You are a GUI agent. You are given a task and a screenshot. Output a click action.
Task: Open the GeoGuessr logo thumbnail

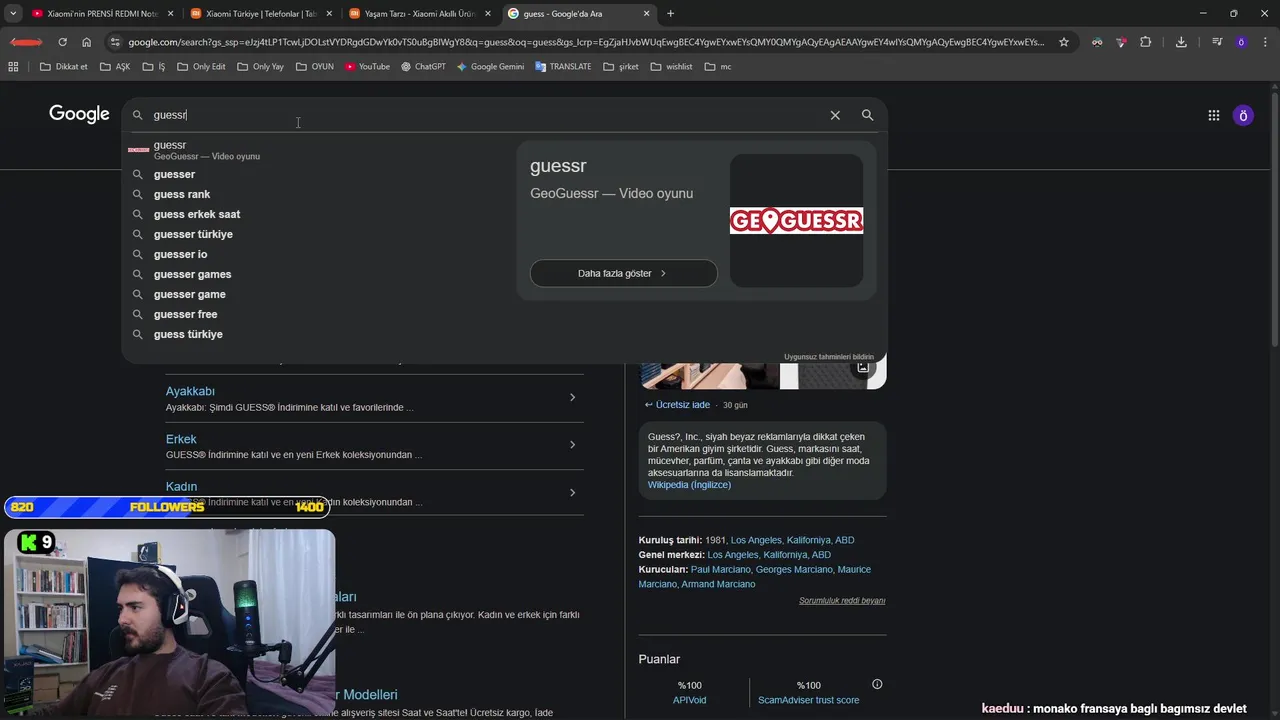tap(796, 220)
